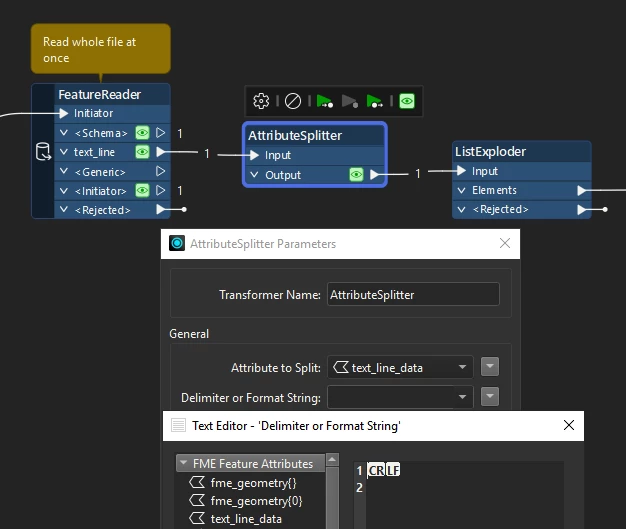The image size is (626, 529).
Task: Expand FeatureReader Generic port attributes
Action: point(63,171)
